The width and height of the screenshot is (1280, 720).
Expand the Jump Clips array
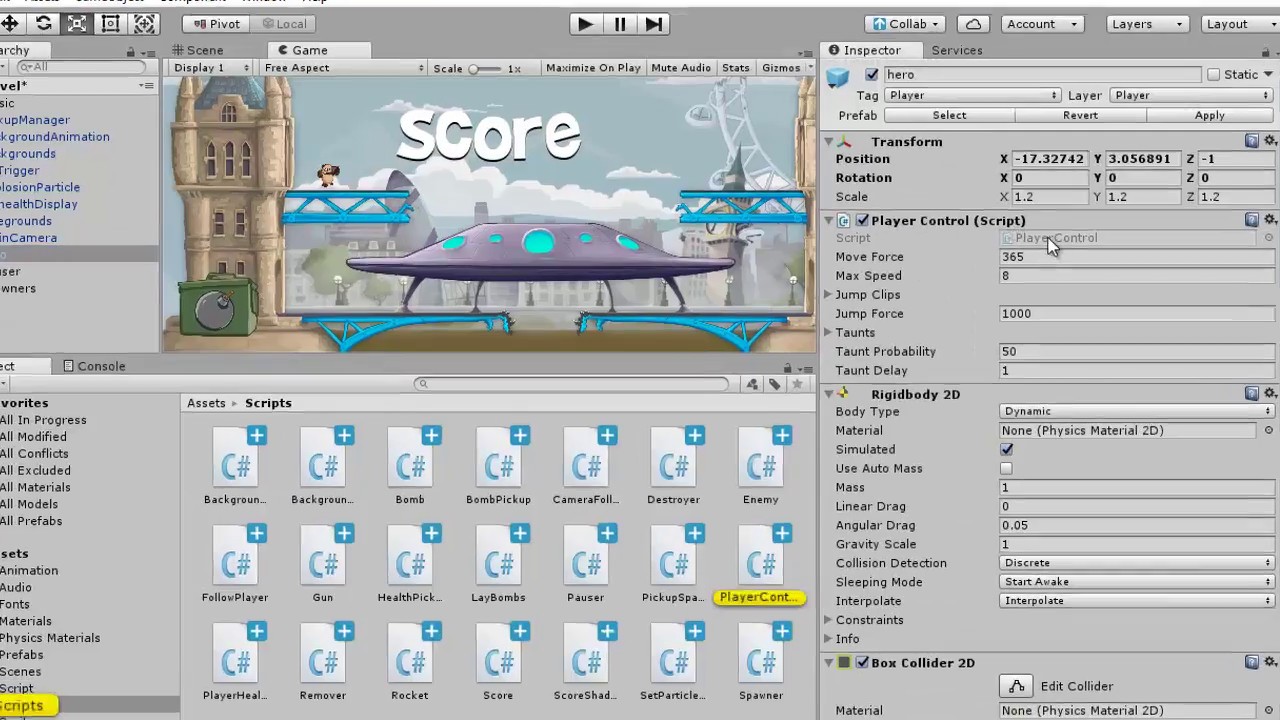pos(828,295)
